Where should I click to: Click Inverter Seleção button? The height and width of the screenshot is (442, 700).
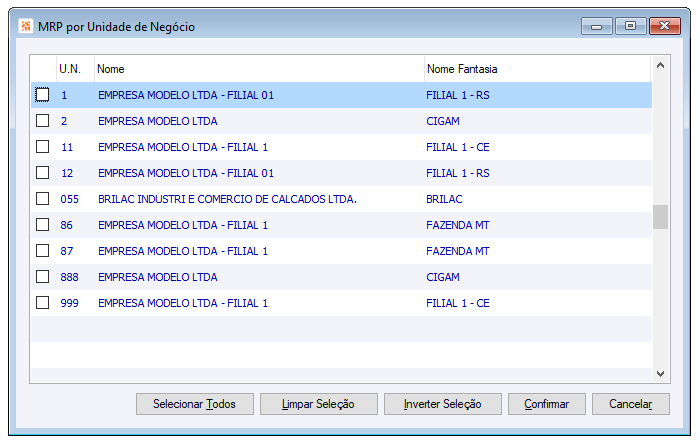443,404
